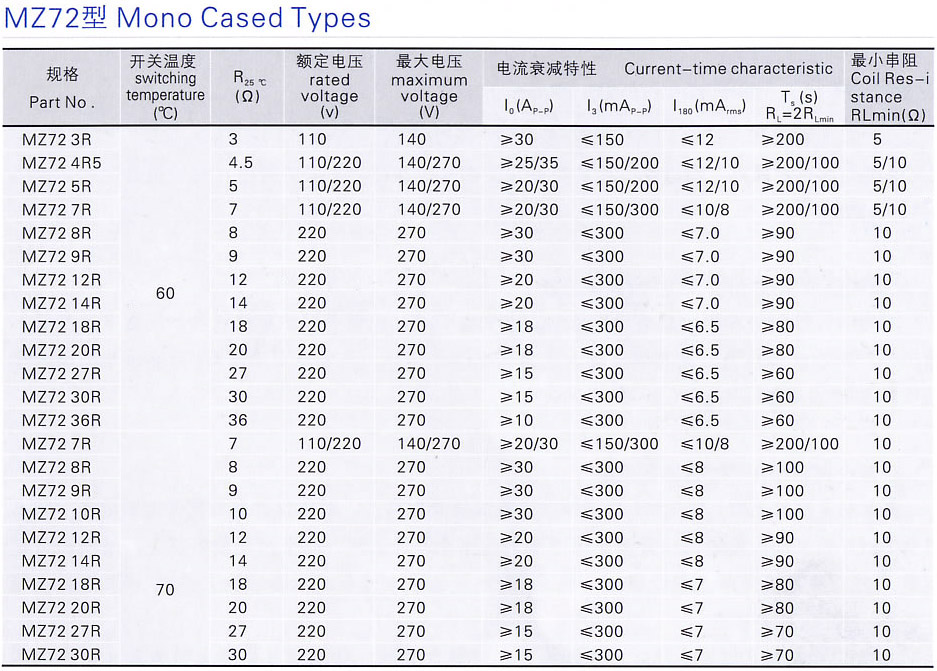Click the I3 value "≤300" for MZ72 36R
937x671 pixels.
coord(602,421)
